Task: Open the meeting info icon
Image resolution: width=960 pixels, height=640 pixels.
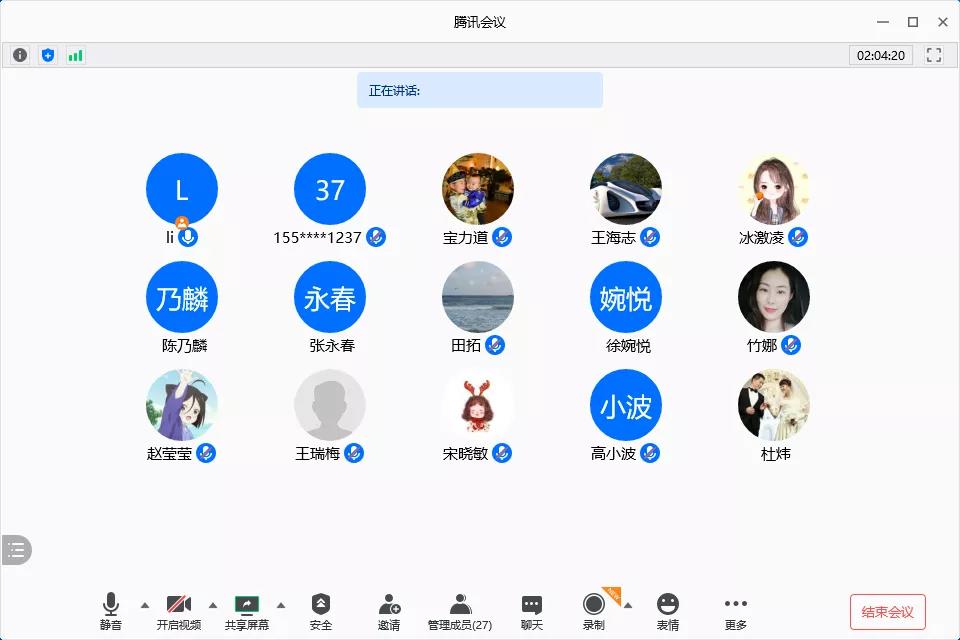Action: (x=19, y=55)
